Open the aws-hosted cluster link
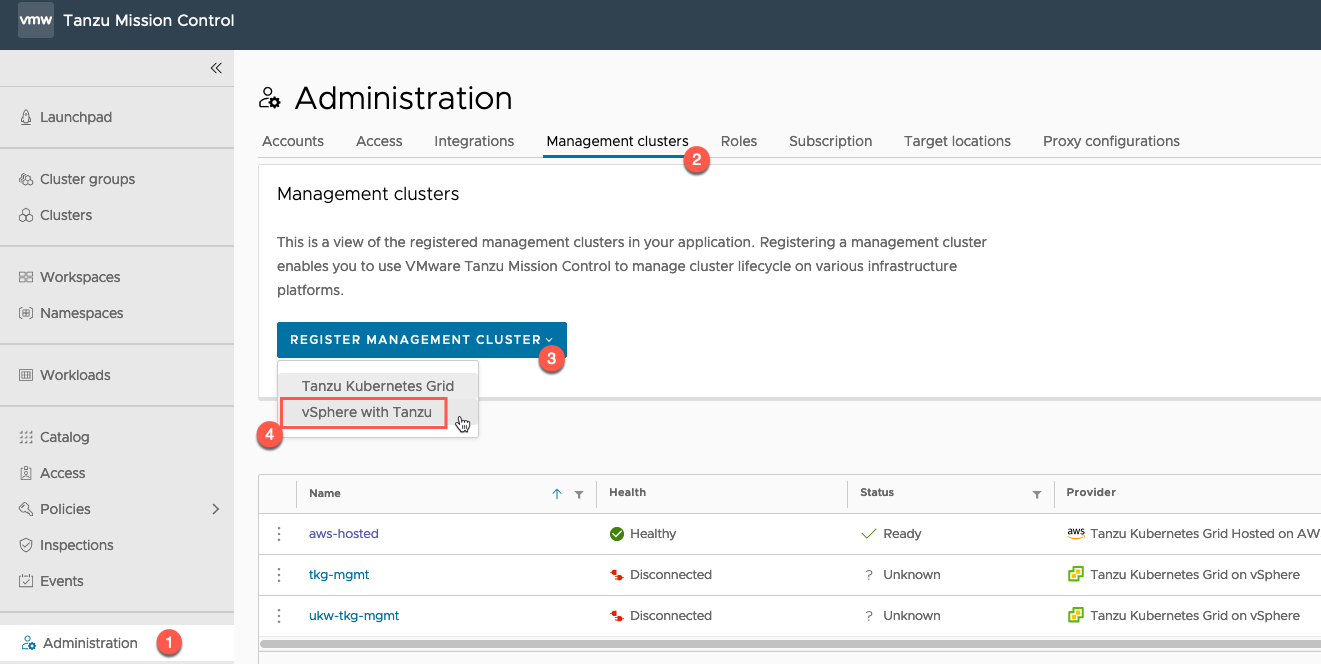 344,534
